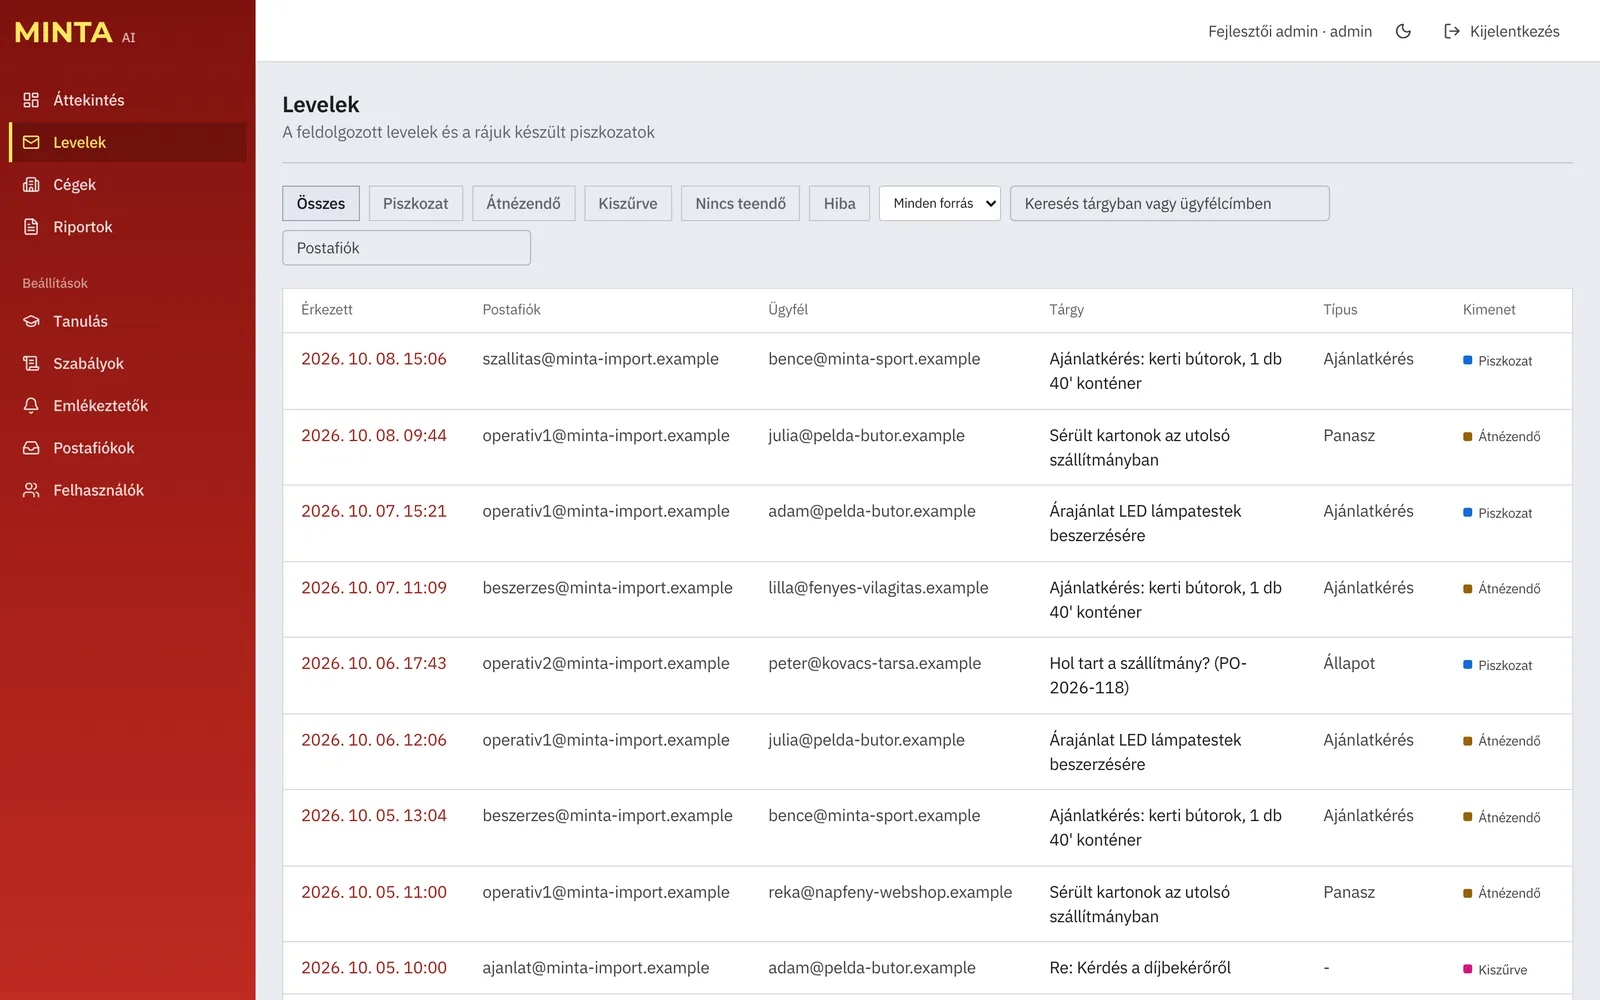Click the Postafiókok inbox icon
The height and width of the screenshot is (1000, 1600).
click(31, 448)
